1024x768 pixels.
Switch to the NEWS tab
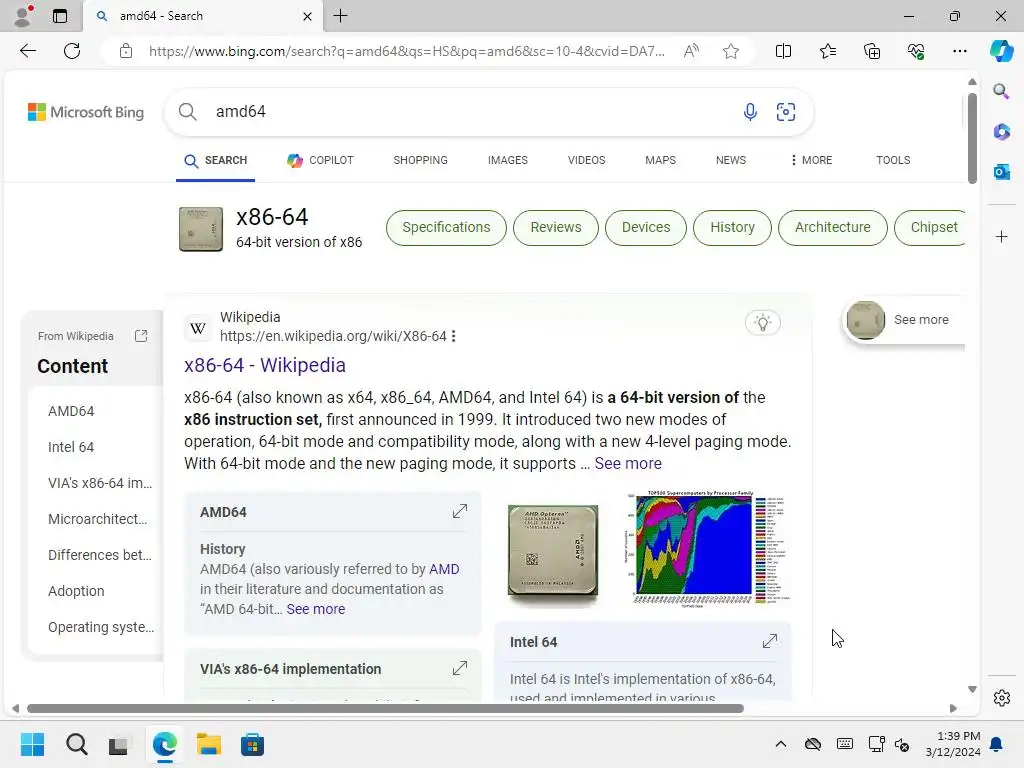point(731,160)
